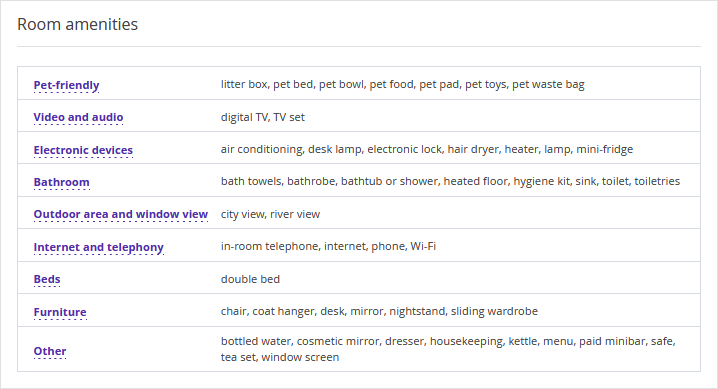Click the 'tea set, window screen' line

[280, 357]
